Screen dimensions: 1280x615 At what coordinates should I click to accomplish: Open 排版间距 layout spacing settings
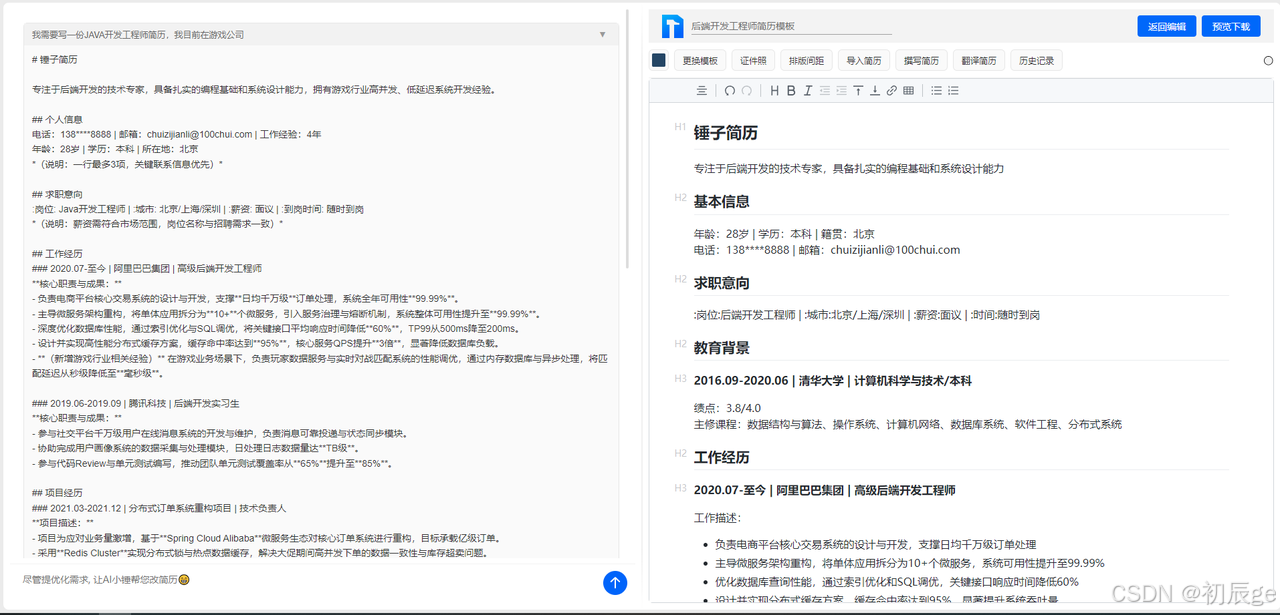pyautogui.click(x=806, y=60)
